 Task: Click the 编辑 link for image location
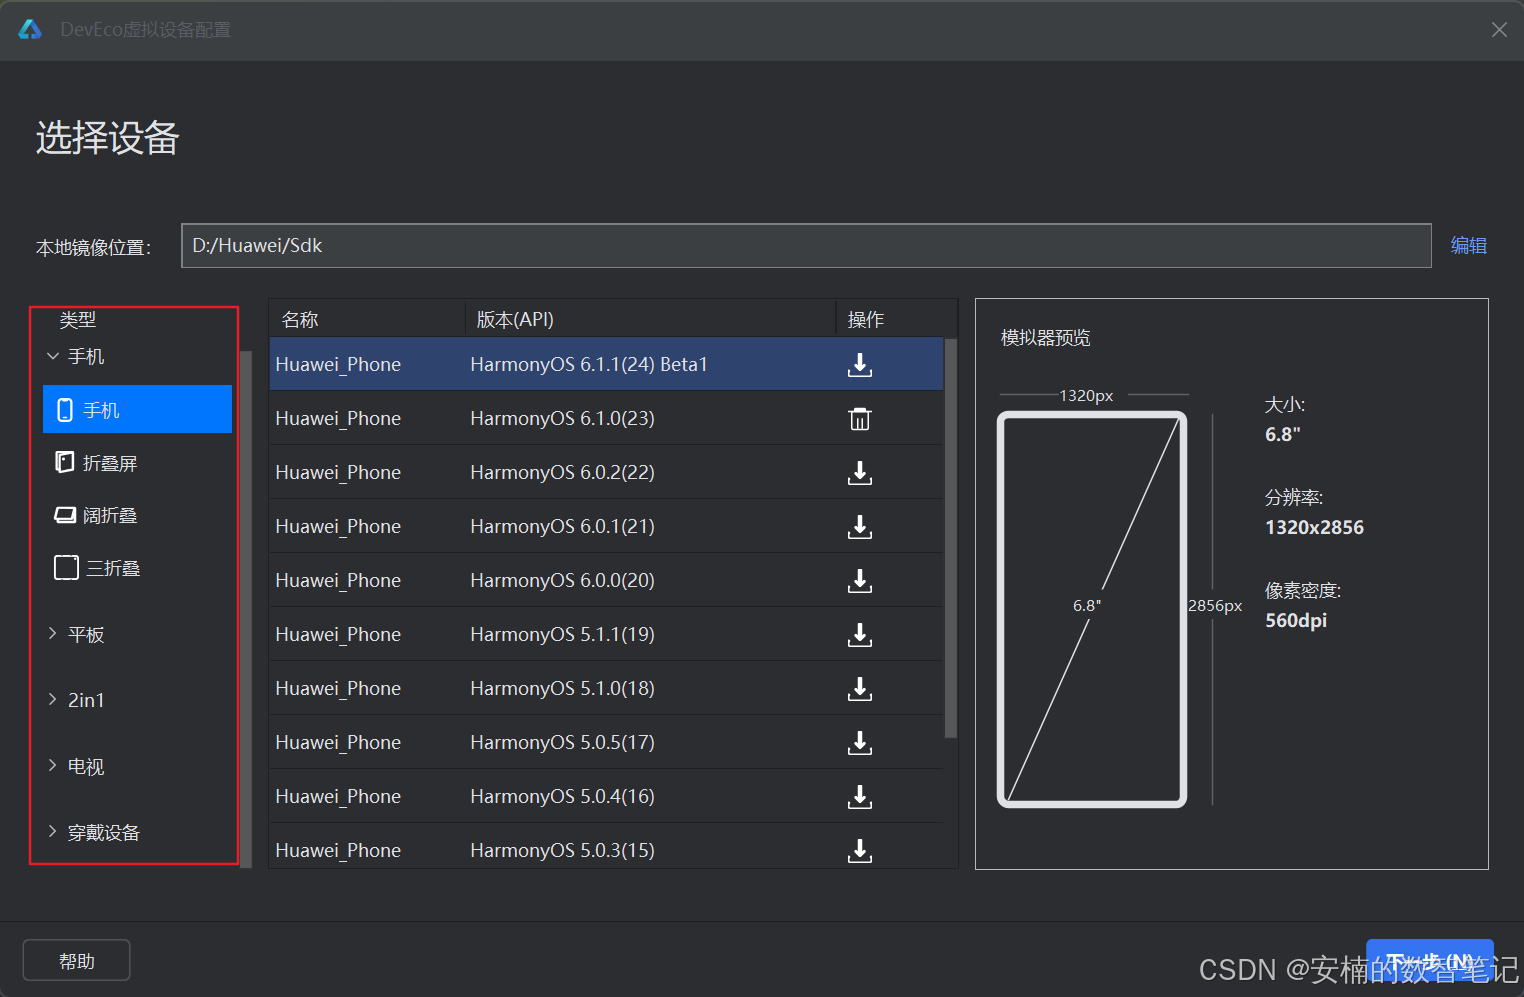tap(1468, 246)
